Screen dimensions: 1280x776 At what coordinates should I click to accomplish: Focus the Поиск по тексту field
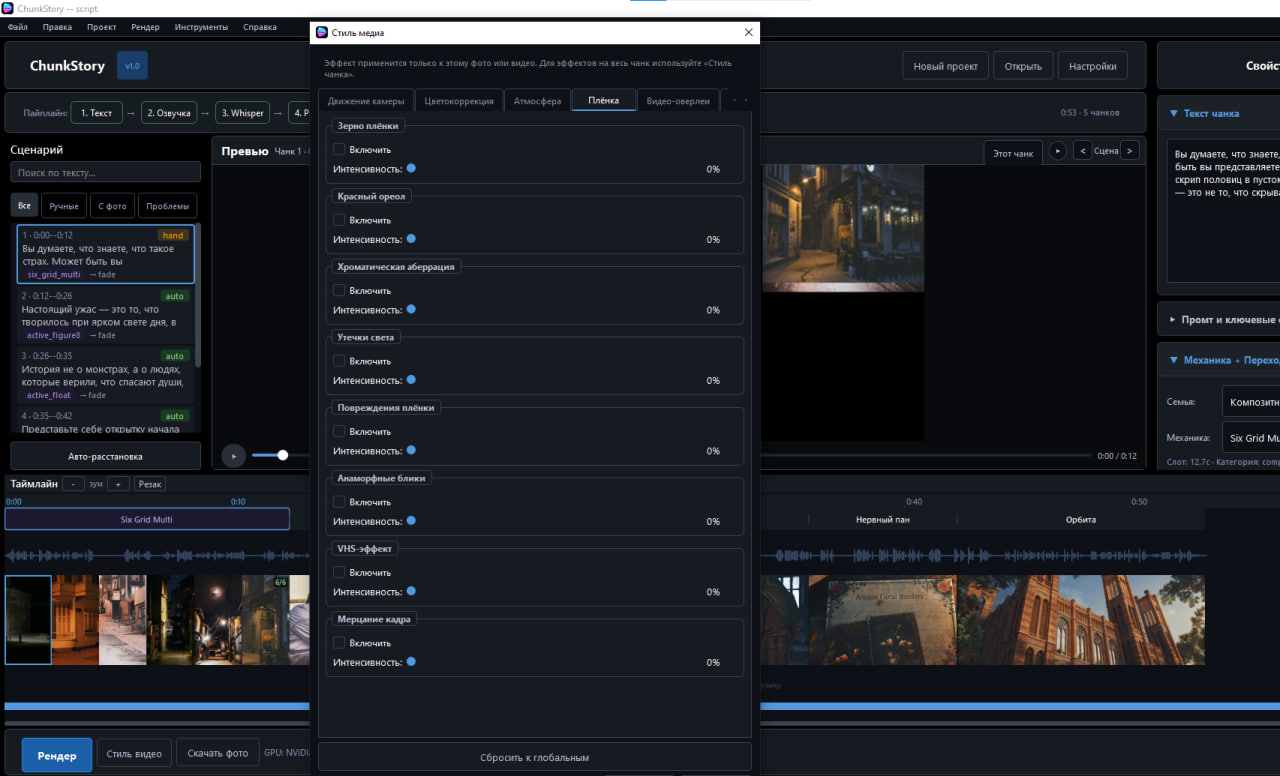click(105, 173)
